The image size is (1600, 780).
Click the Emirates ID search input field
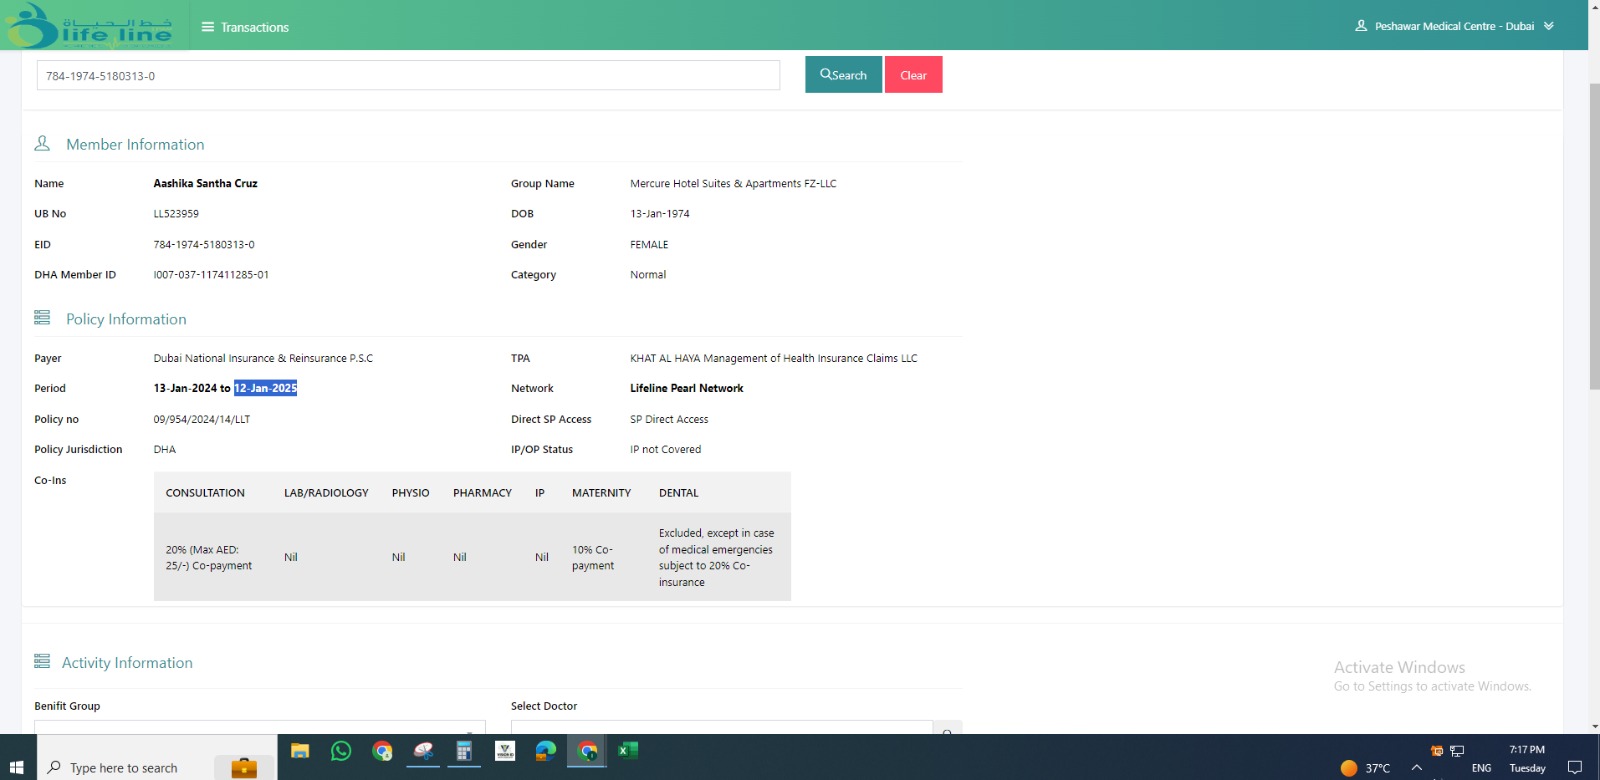click(408, 76)
